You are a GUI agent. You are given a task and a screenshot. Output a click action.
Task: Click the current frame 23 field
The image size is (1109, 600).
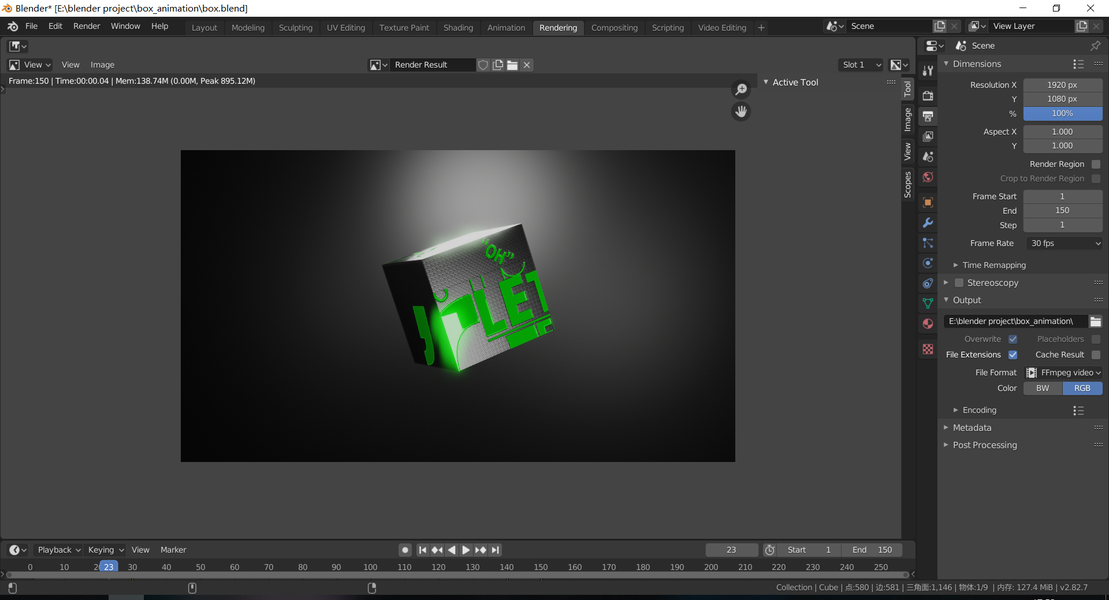731,550
